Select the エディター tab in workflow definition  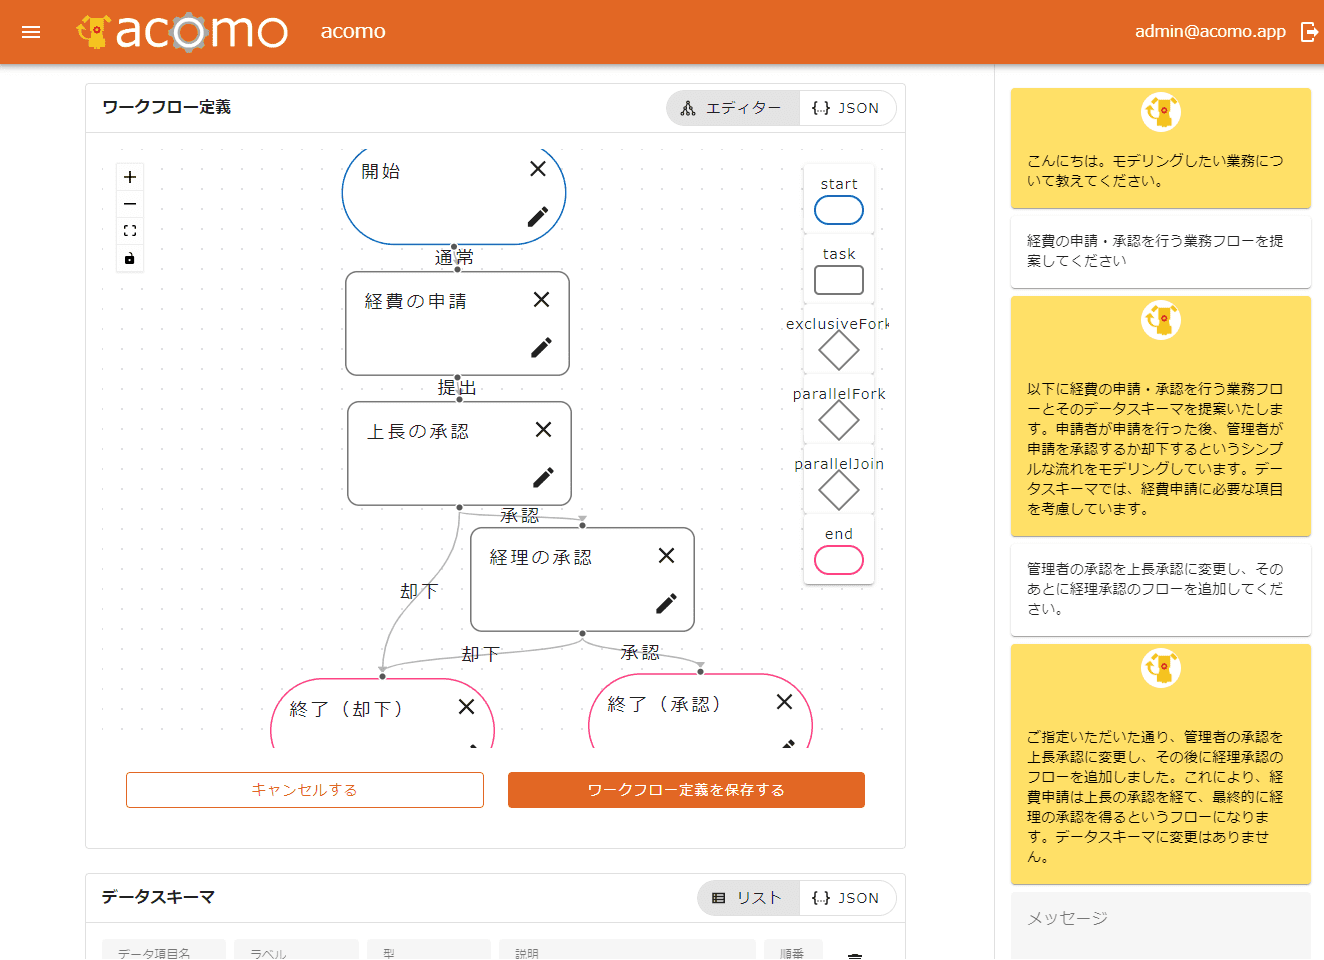[732, 108]
